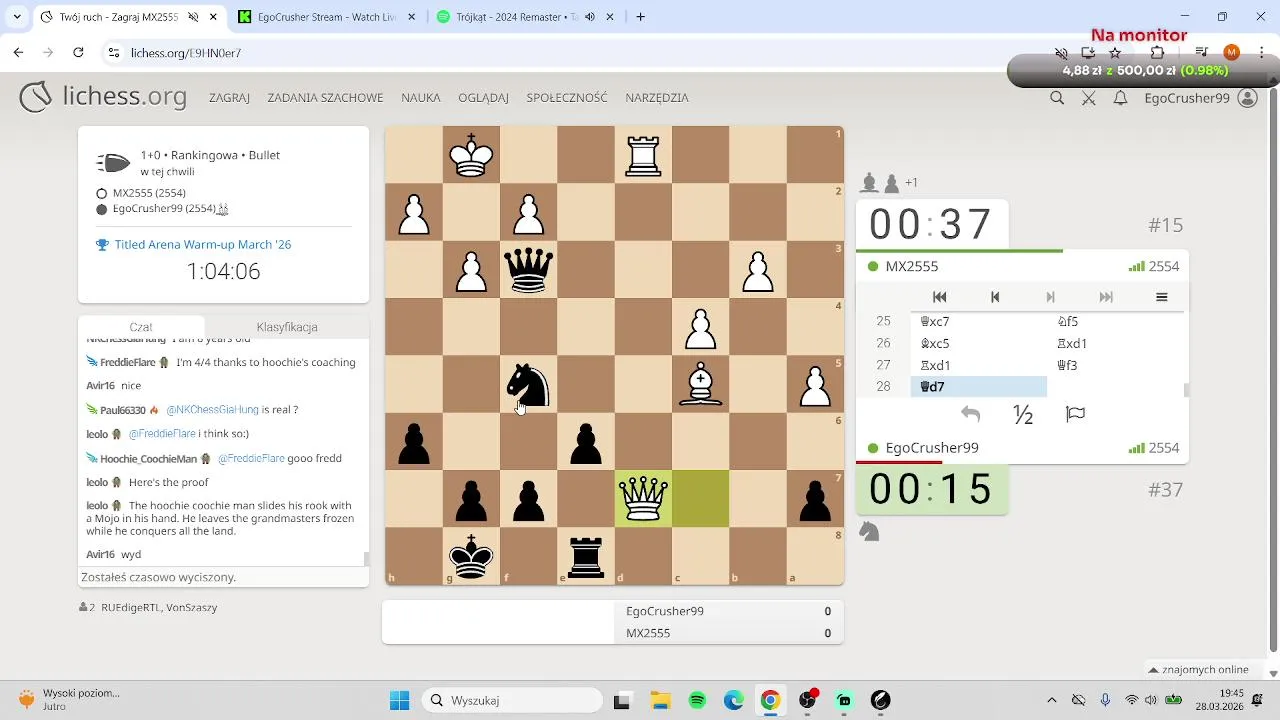Add a new browser tab
The width and height of the screenshot is (1280, 720).
pos(641,17)
